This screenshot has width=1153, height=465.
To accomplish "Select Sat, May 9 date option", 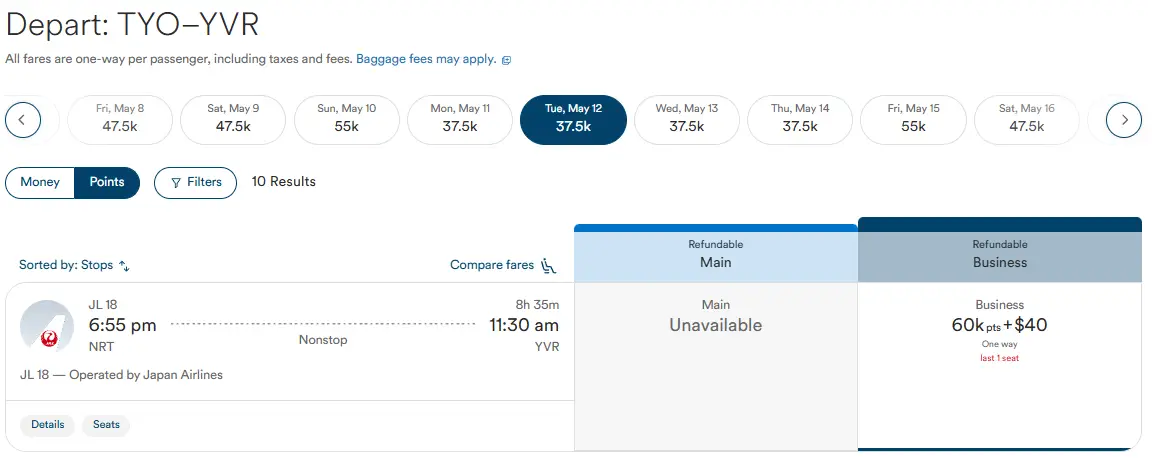I will 233,120.
